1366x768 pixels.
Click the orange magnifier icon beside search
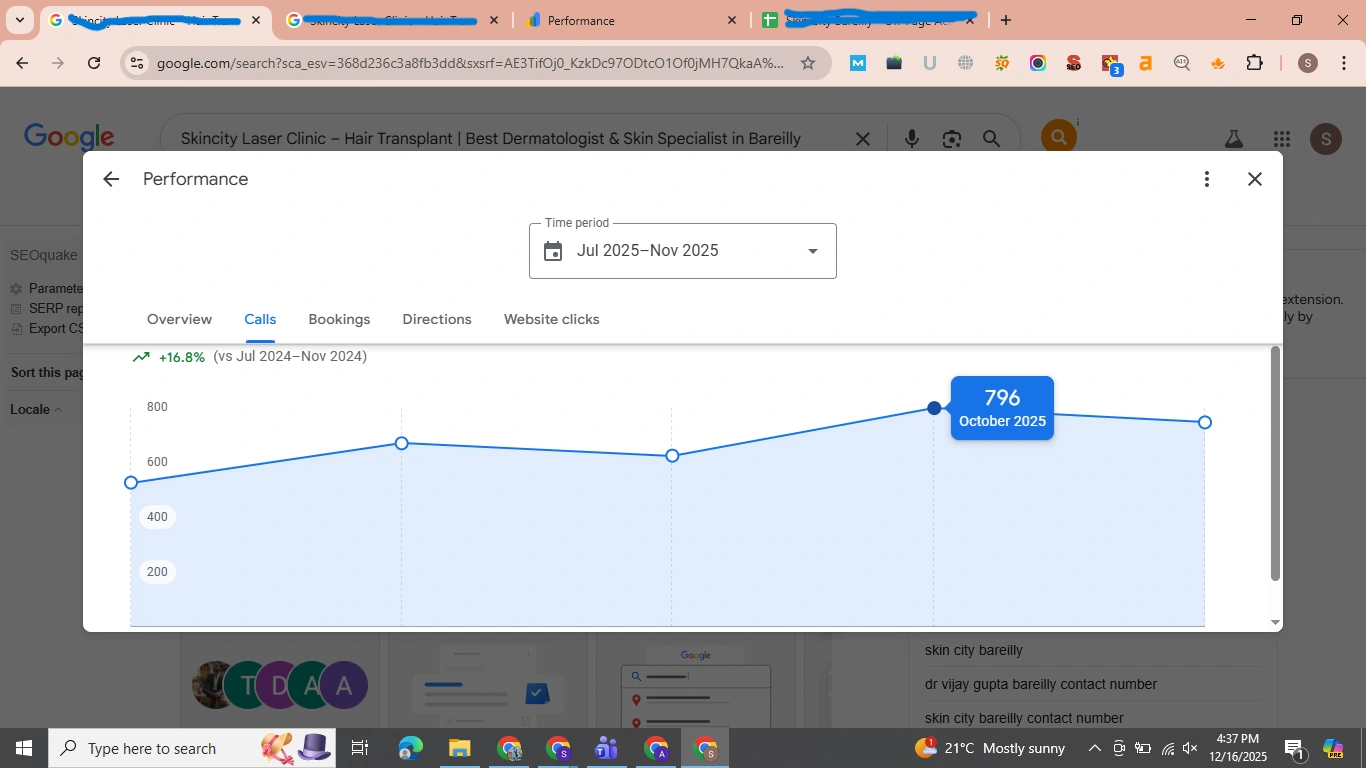tap(1059, 137)
